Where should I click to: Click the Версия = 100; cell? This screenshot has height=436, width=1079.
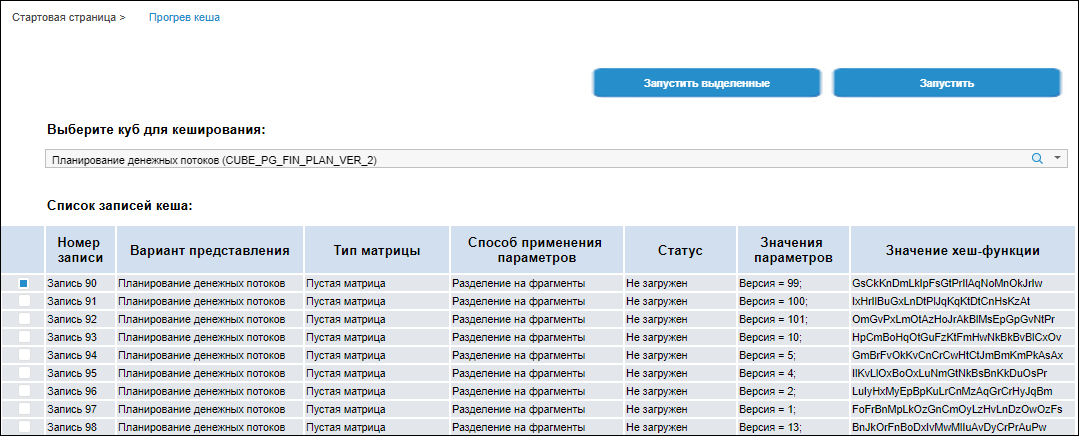coord(793,301)
